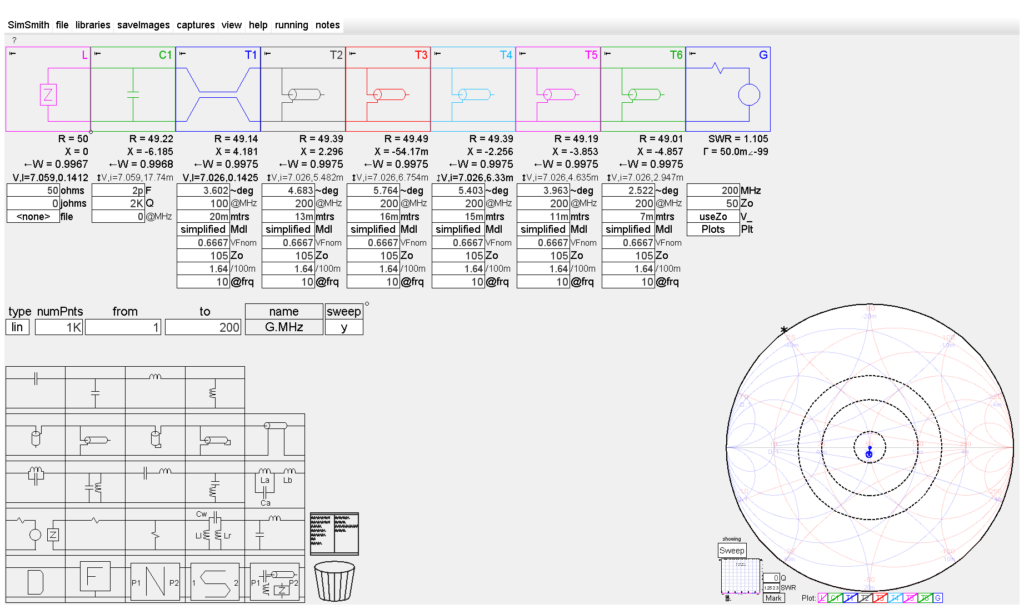Screen dimensions: 1024x609
Task: Click the sweep numPnts 1K field
Action: (59, 327)
